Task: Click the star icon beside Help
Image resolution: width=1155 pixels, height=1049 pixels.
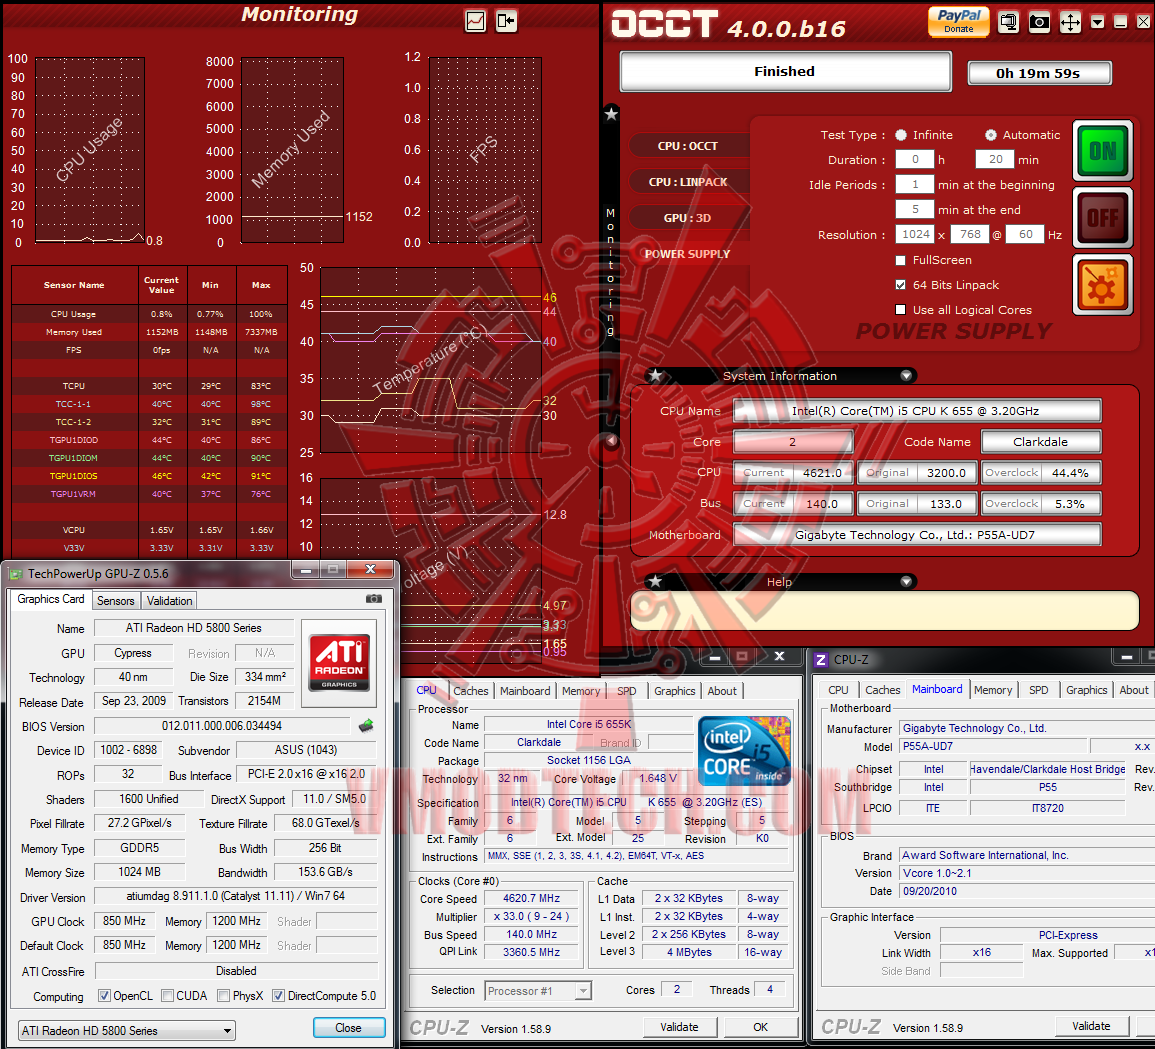Action: coord(655,581)
